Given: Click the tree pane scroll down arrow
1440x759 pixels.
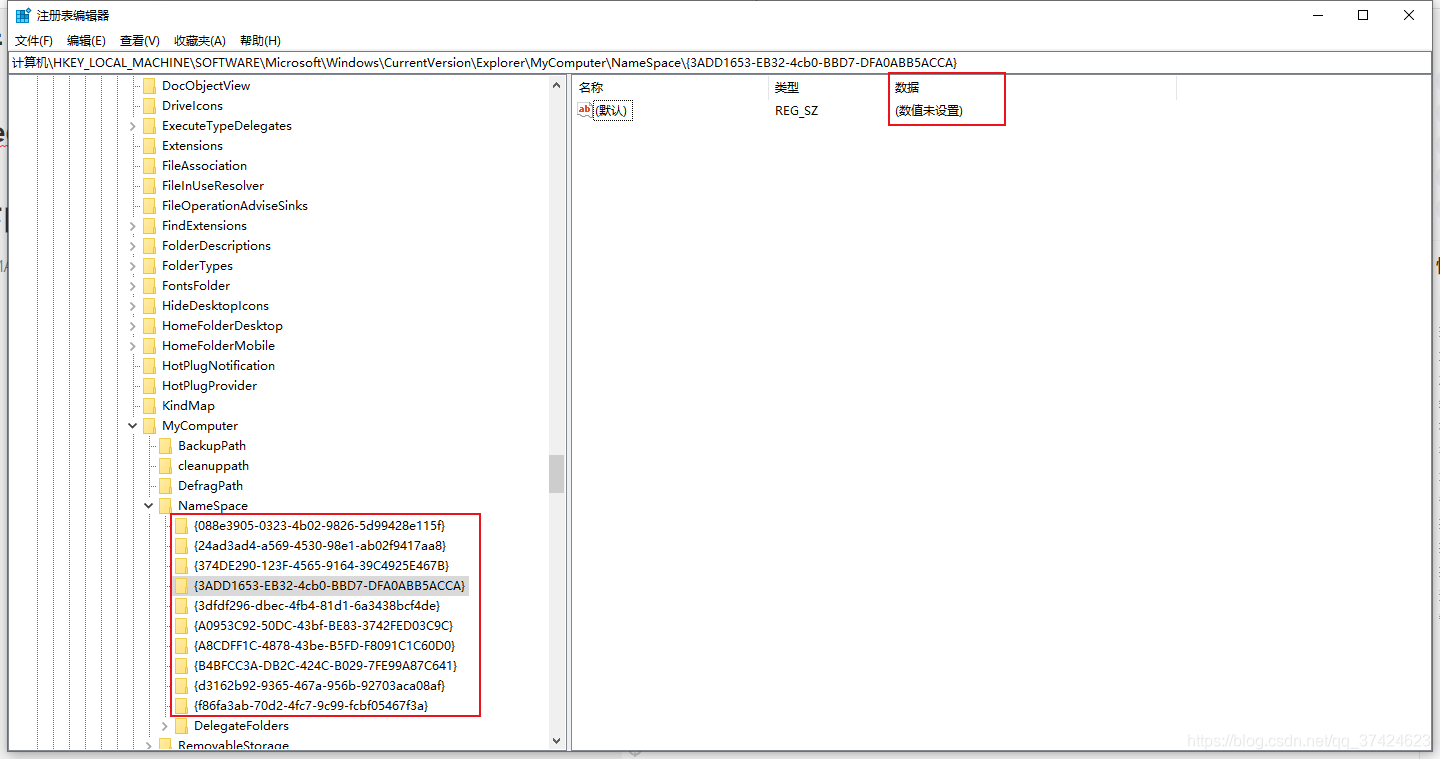Looking at the screenshot, I should coord(557,741).
